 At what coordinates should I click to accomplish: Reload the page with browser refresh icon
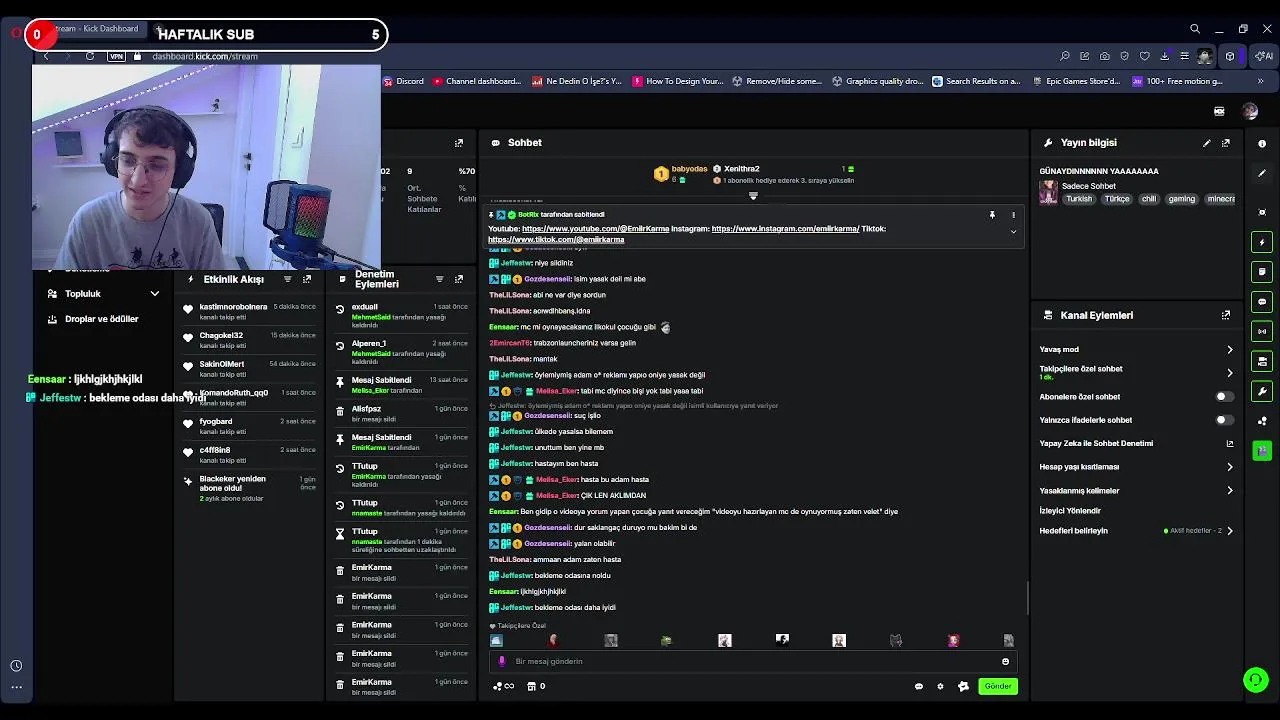90,56
